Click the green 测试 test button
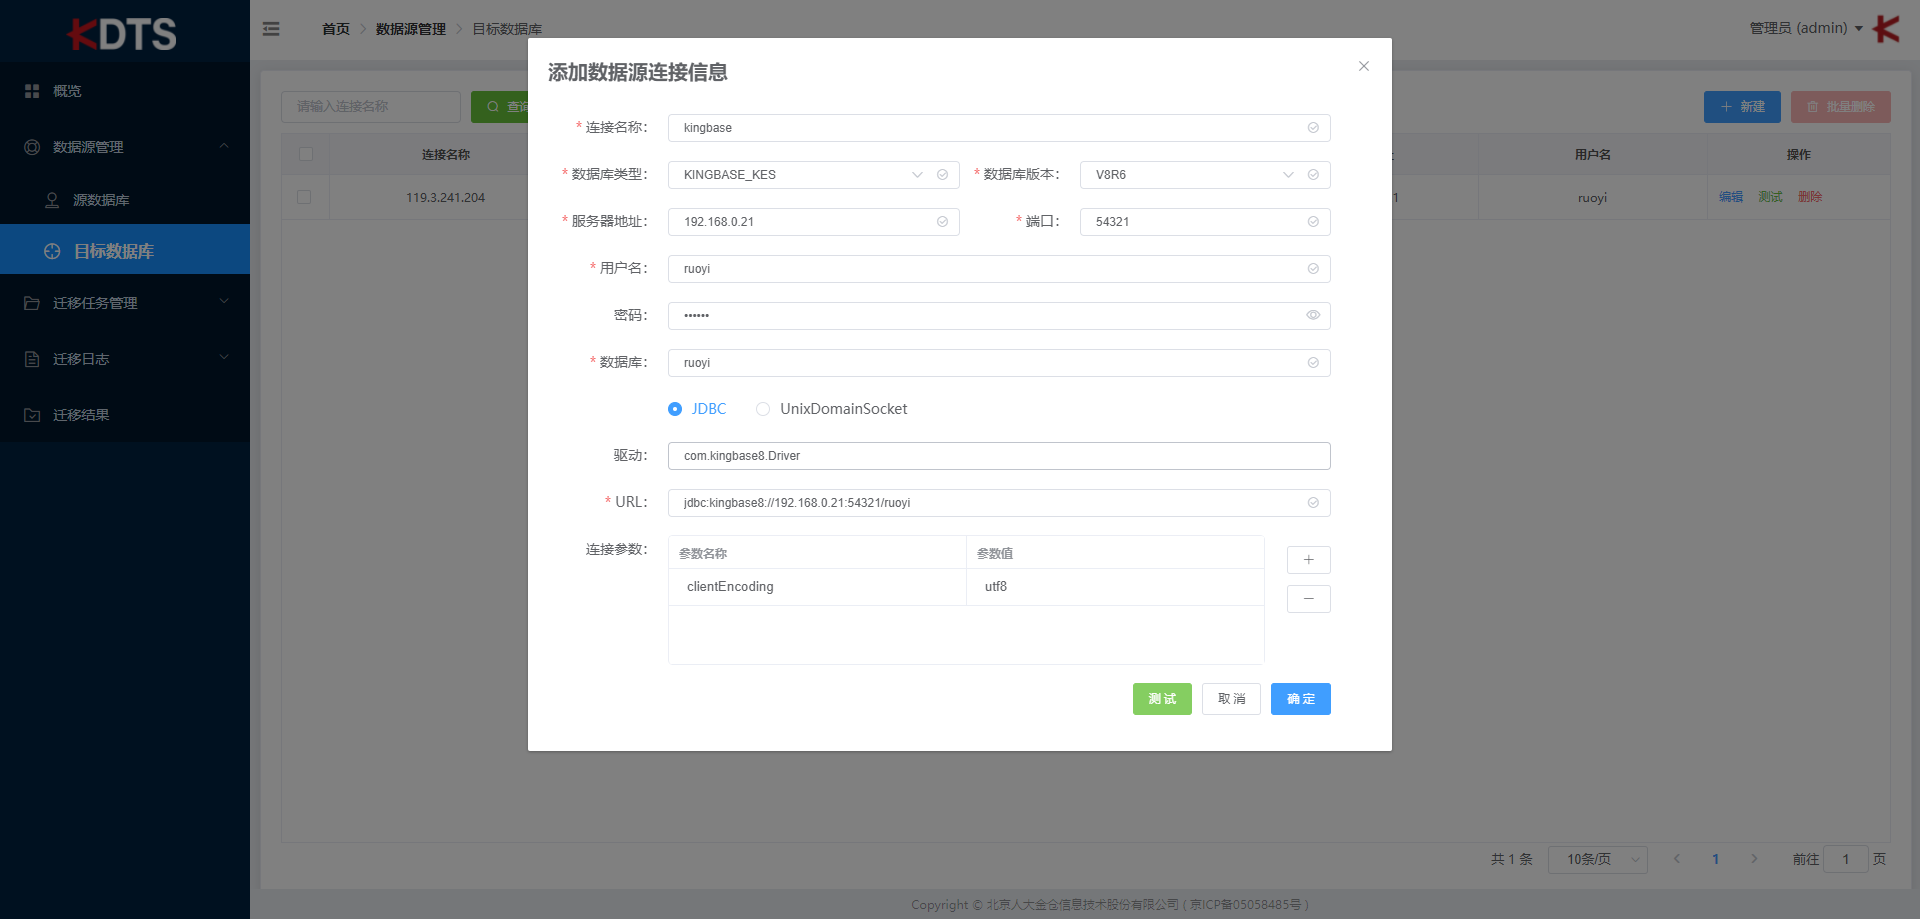Screen dimensions: 1920x919 (1161, 699)
